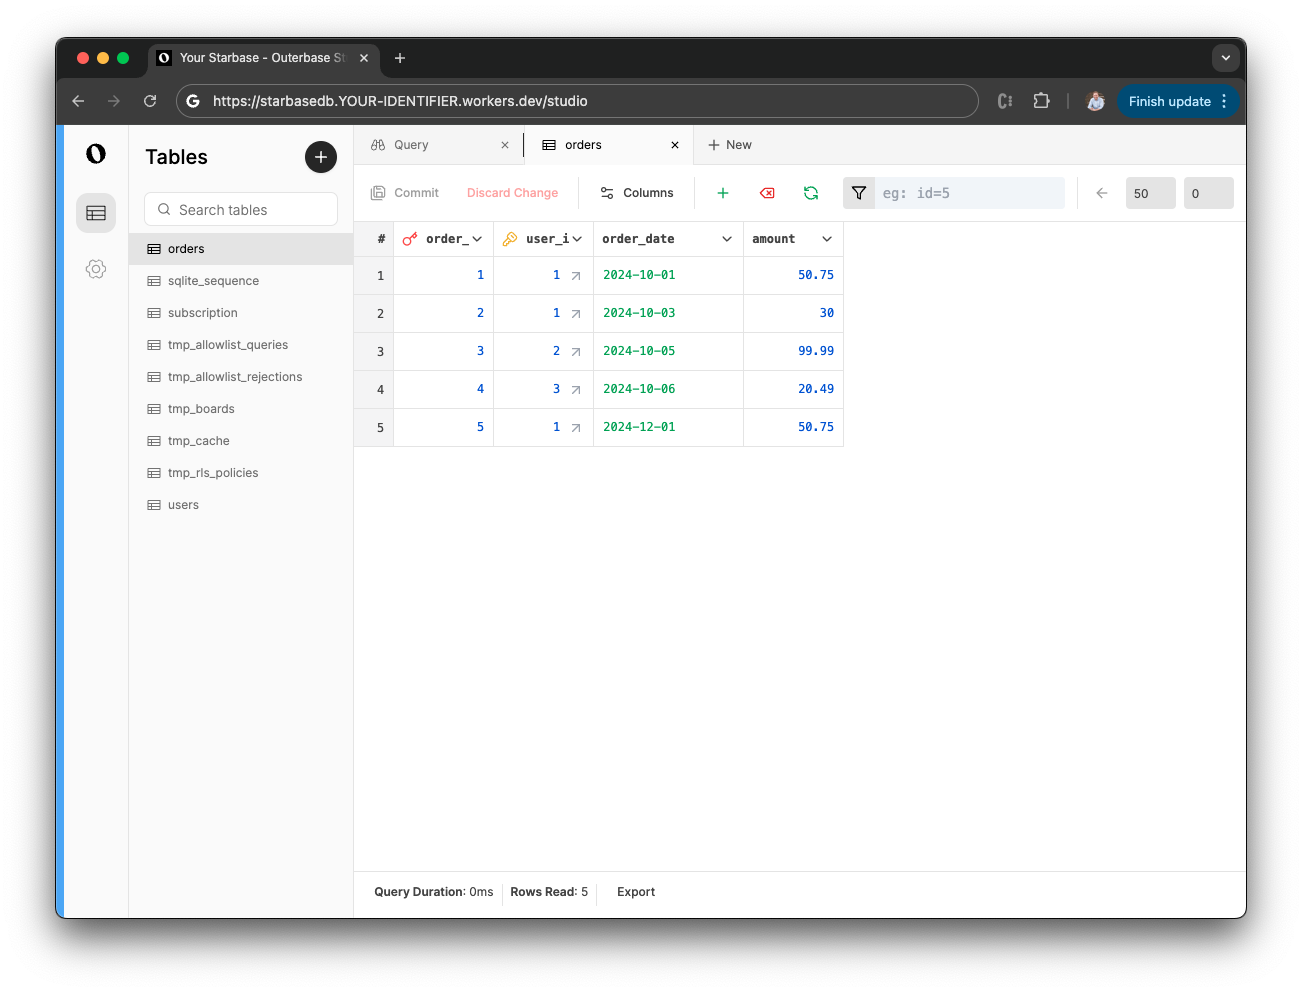
Task: Switch to the Query tab
Action: click(438, 145)
